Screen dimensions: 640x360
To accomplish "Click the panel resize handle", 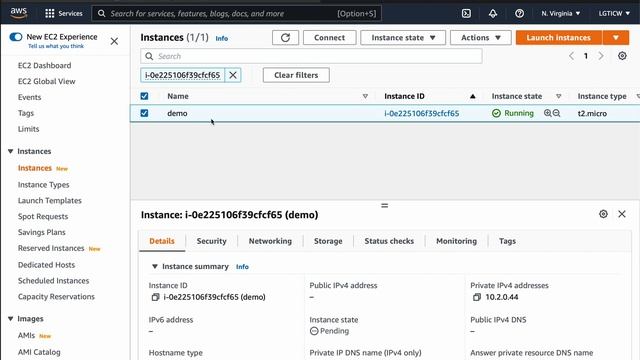I will 384,205.
